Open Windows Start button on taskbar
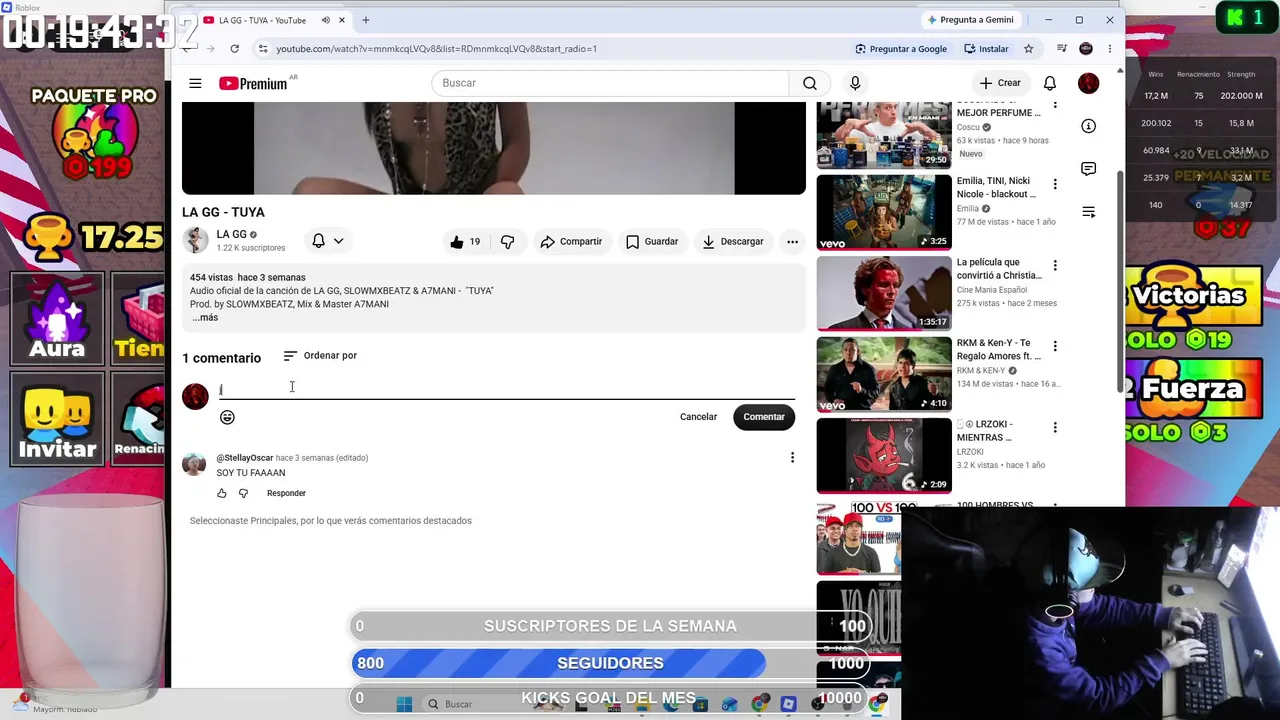The image size is (1280, 720). [x=404, y=704]
